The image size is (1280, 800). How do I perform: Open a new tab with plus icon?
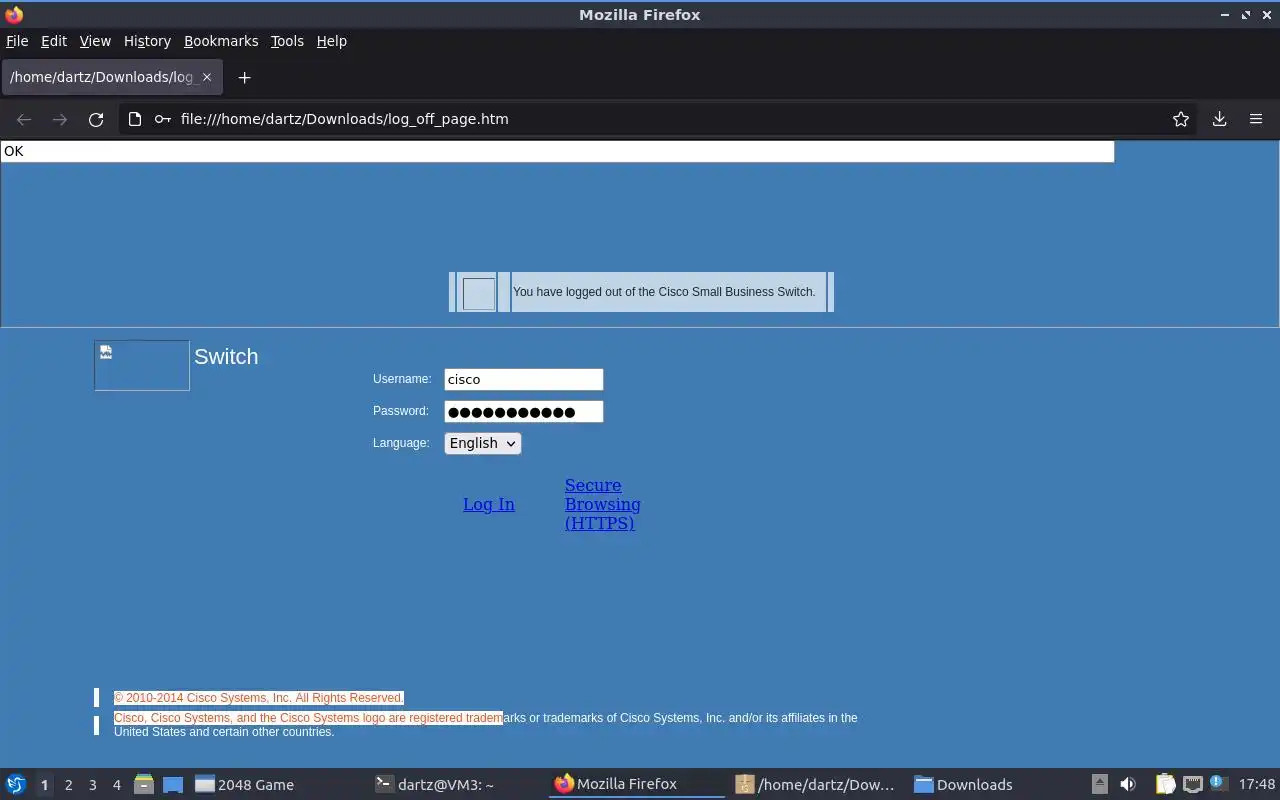point(244,77)
